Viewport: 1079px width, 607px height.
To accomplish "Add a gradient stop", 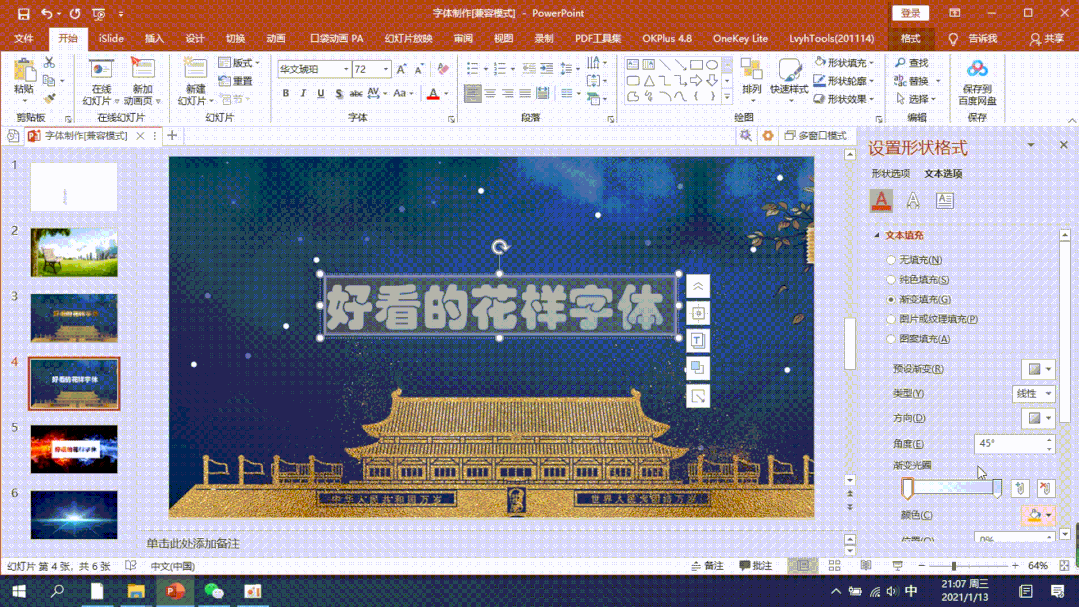I will (x=1020, y=488).
